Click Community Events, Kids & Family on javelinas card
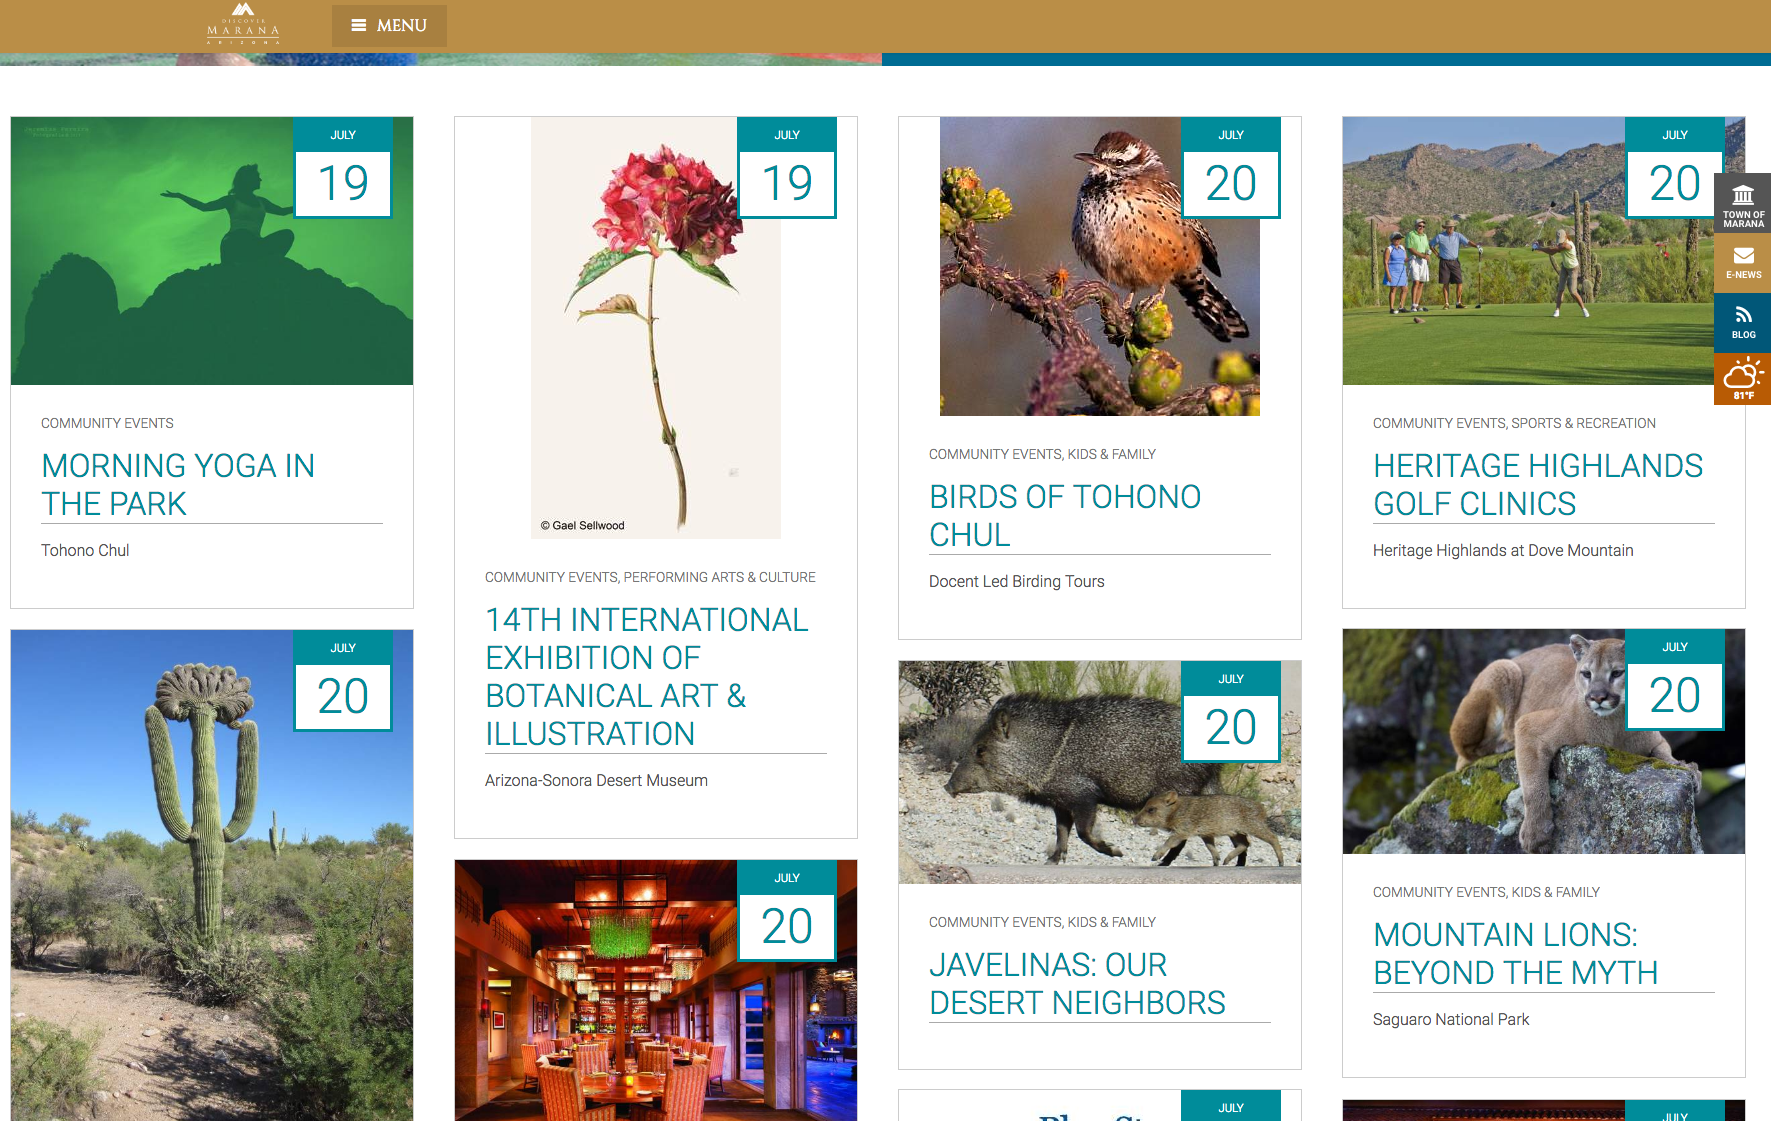This screenshot has height=1121, width=1771. click(1042, 923)
